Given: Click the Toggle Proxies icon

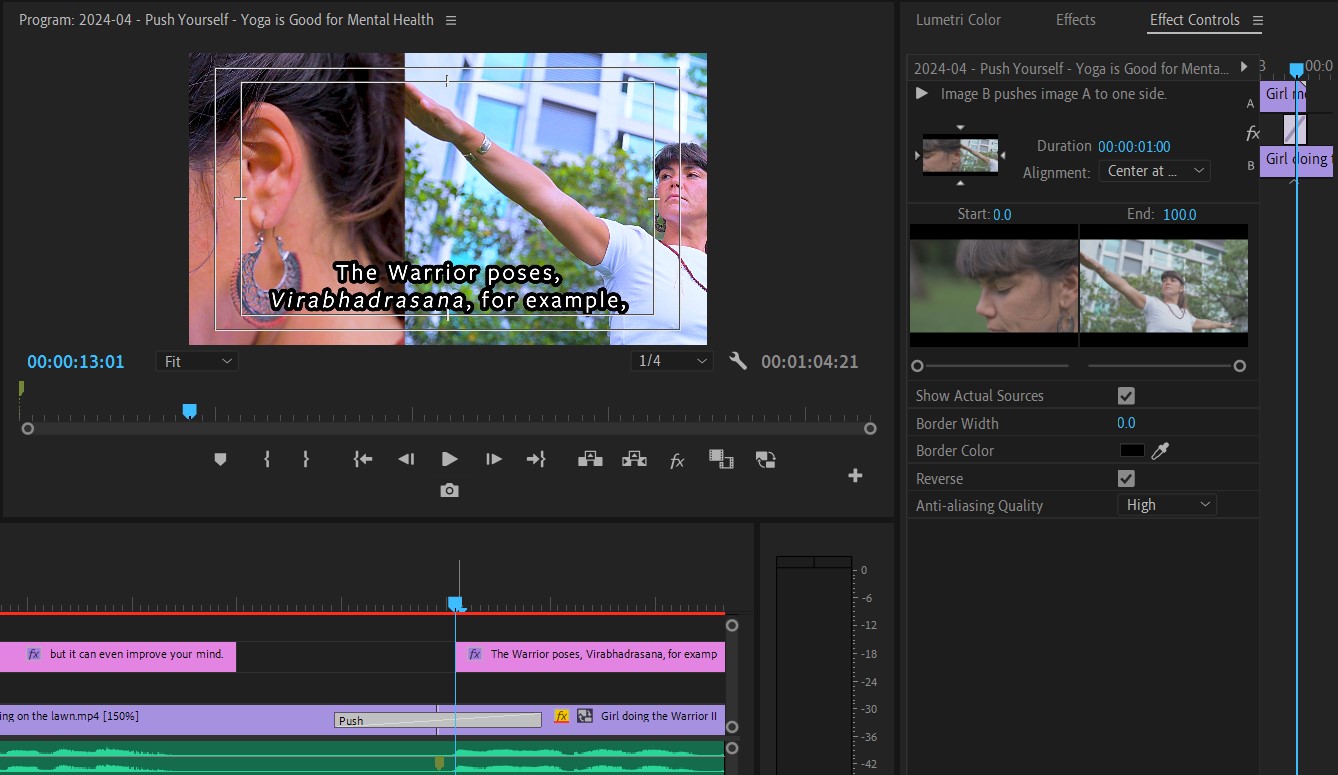Looking at the screenshot, I should pyautogui.click(x=766, y=459).
